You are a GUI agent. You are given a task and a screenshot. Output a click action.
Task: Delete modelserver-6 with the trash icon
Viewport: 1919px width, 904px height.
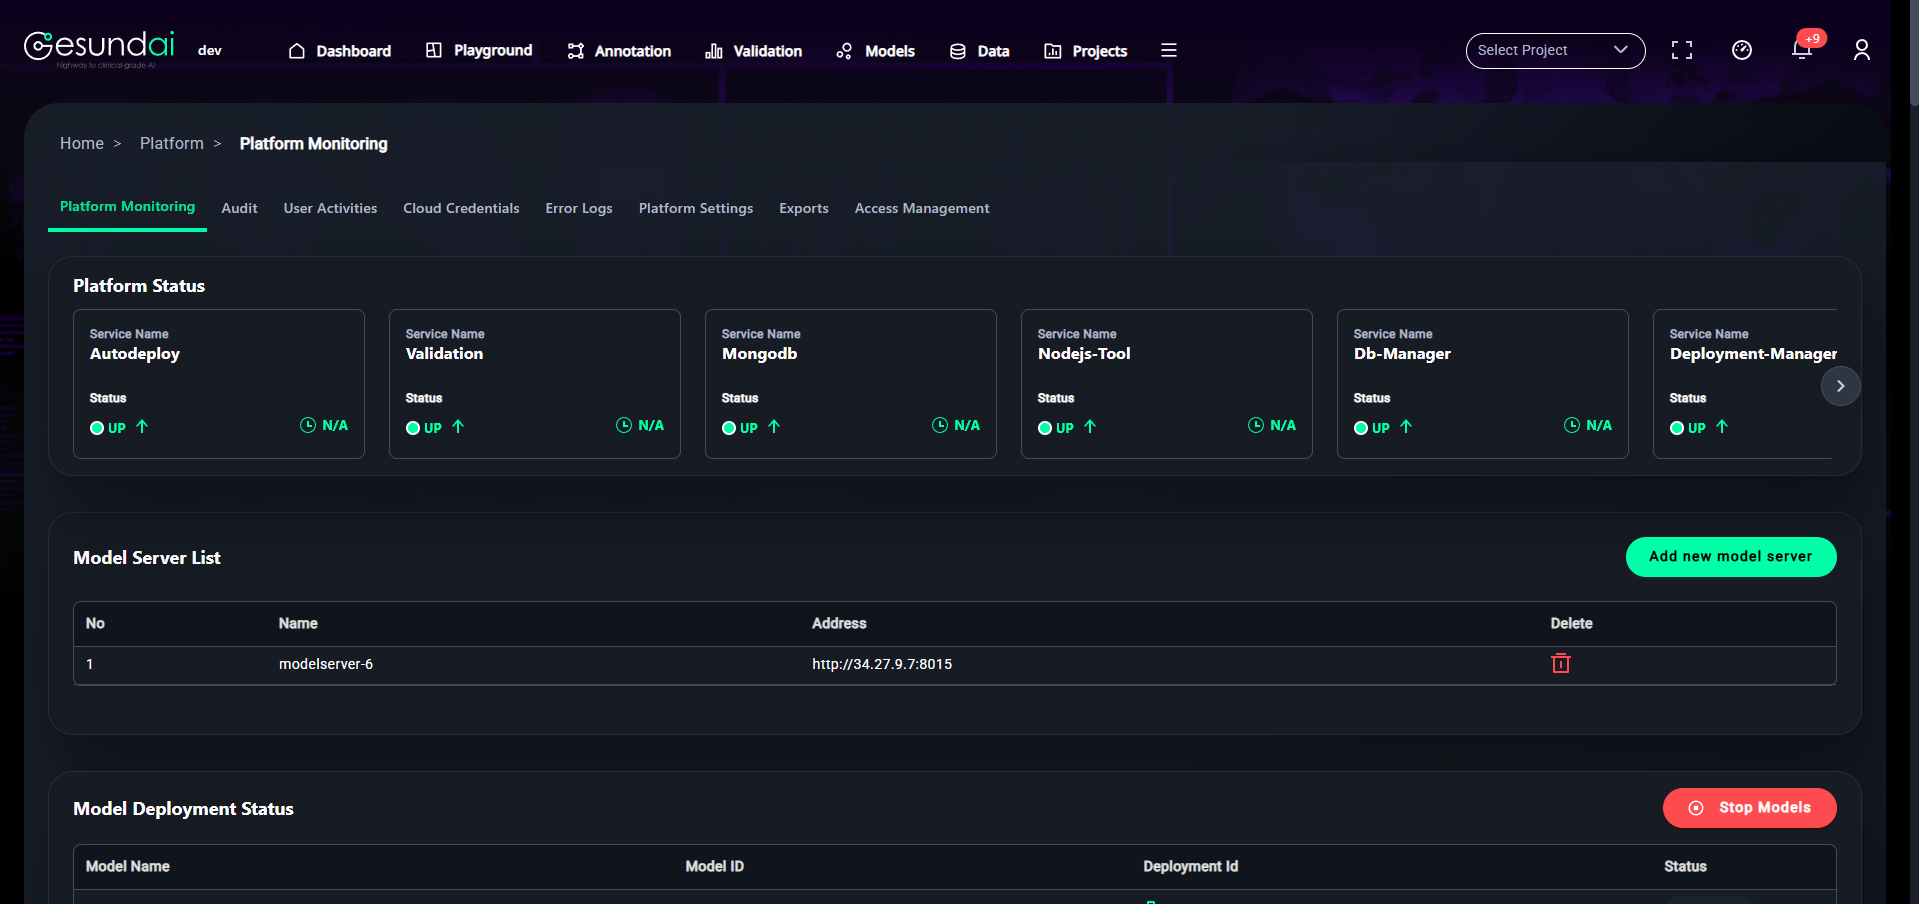coord(1561,664)
